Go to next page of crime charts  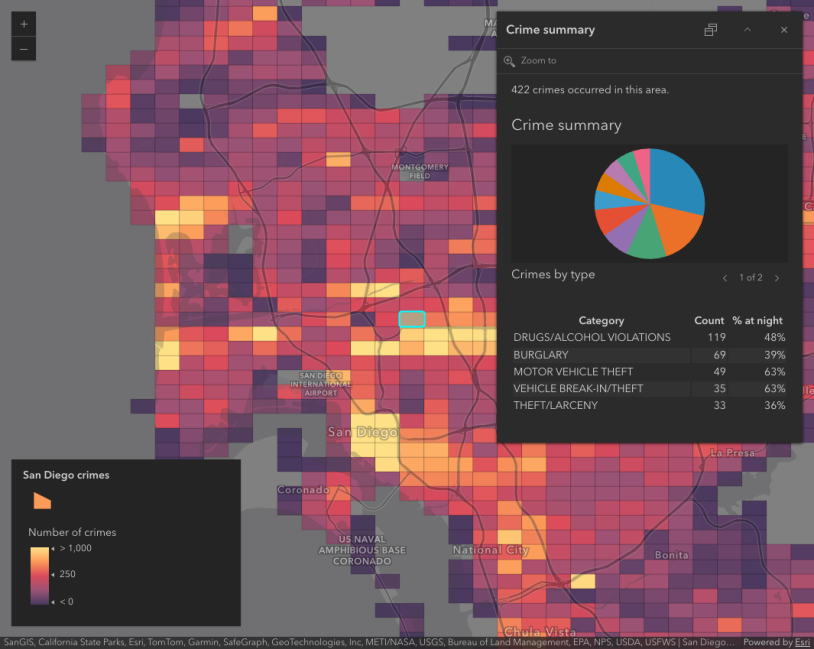tap(777, 278)
